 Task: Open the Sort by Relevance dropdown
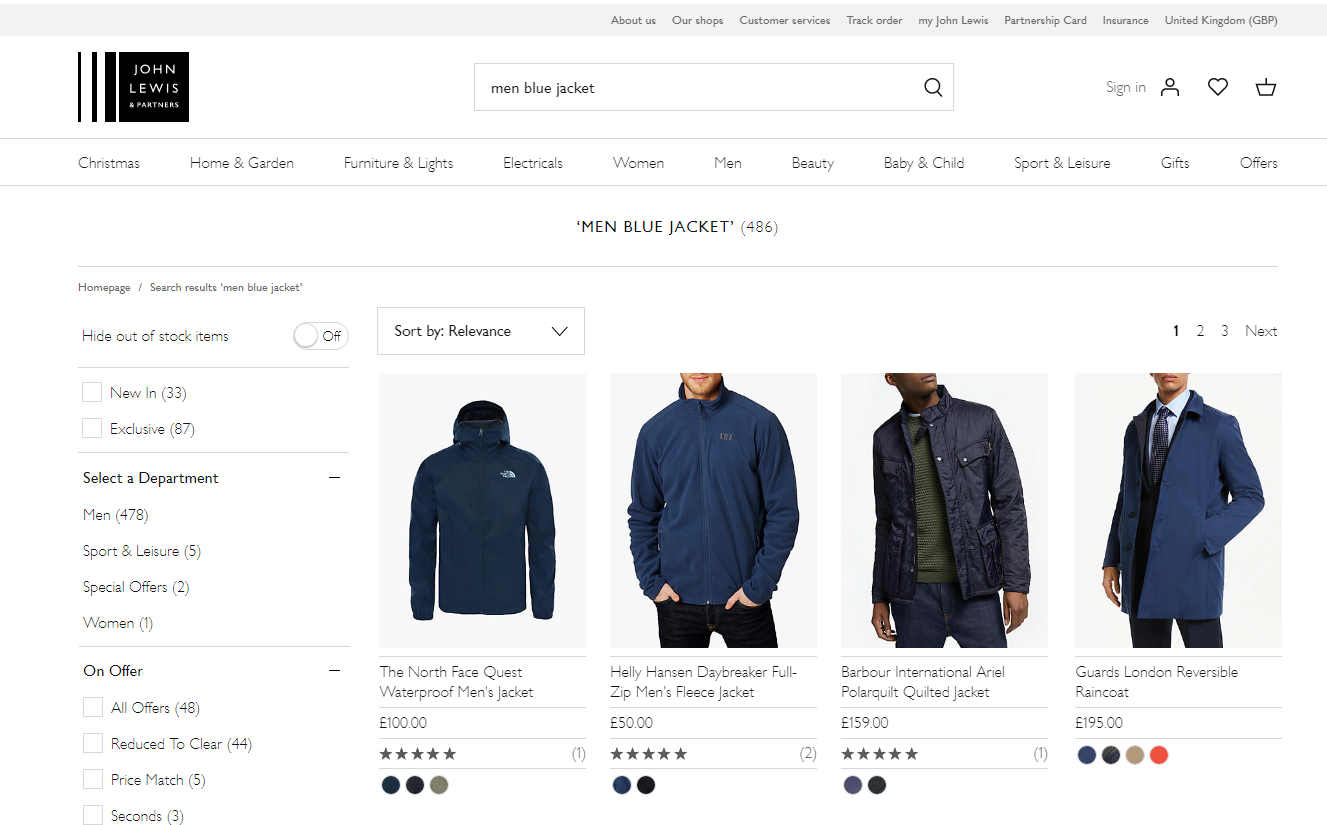[480, 331]
